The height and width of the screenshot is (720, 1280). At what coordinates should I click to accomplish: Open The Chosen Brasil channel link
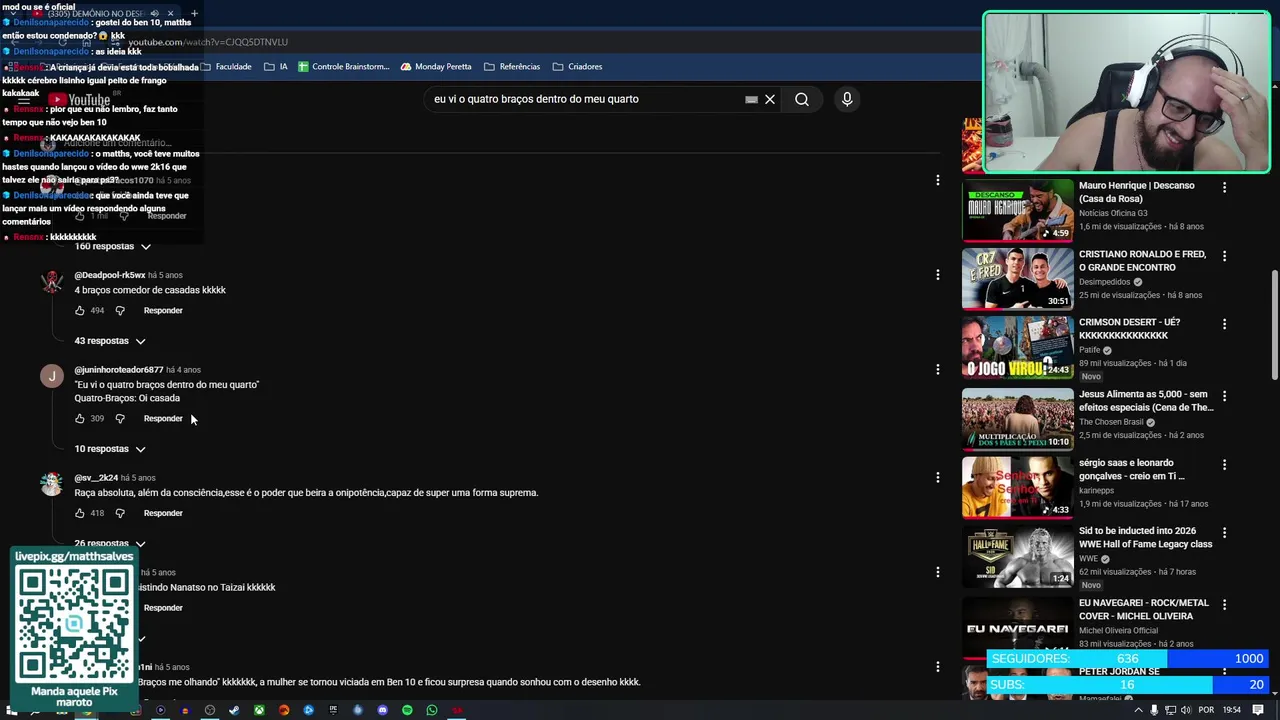pyautogui.click(x=1111, y=422)
